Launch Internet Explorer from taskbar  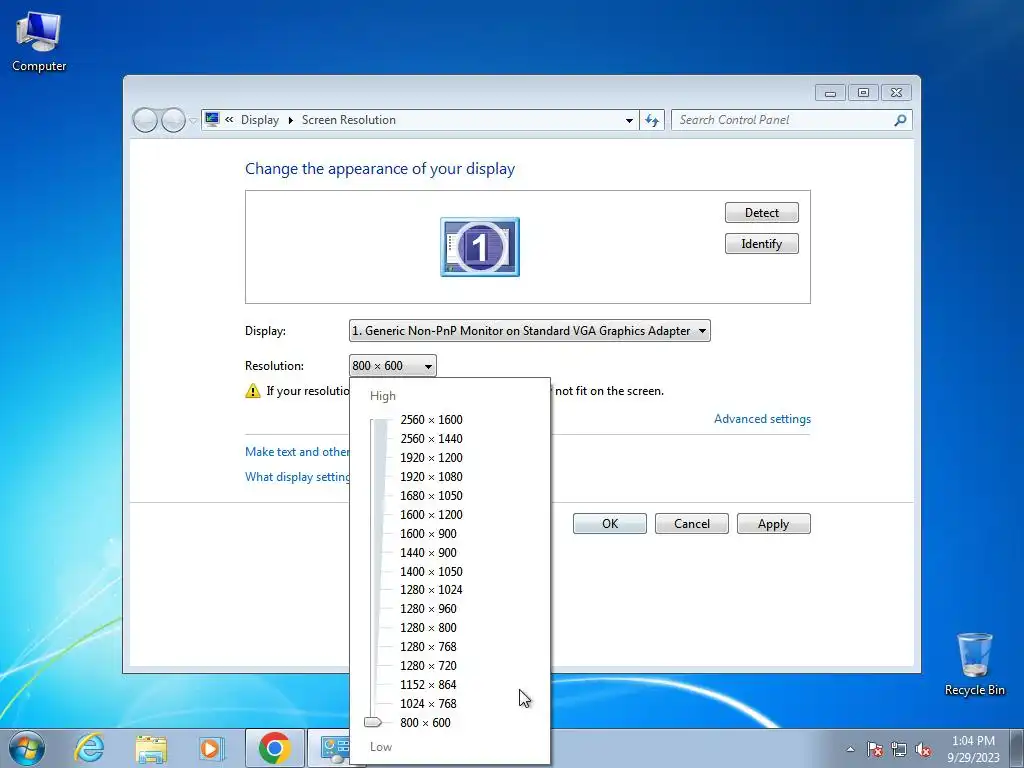tap(89, 748)
